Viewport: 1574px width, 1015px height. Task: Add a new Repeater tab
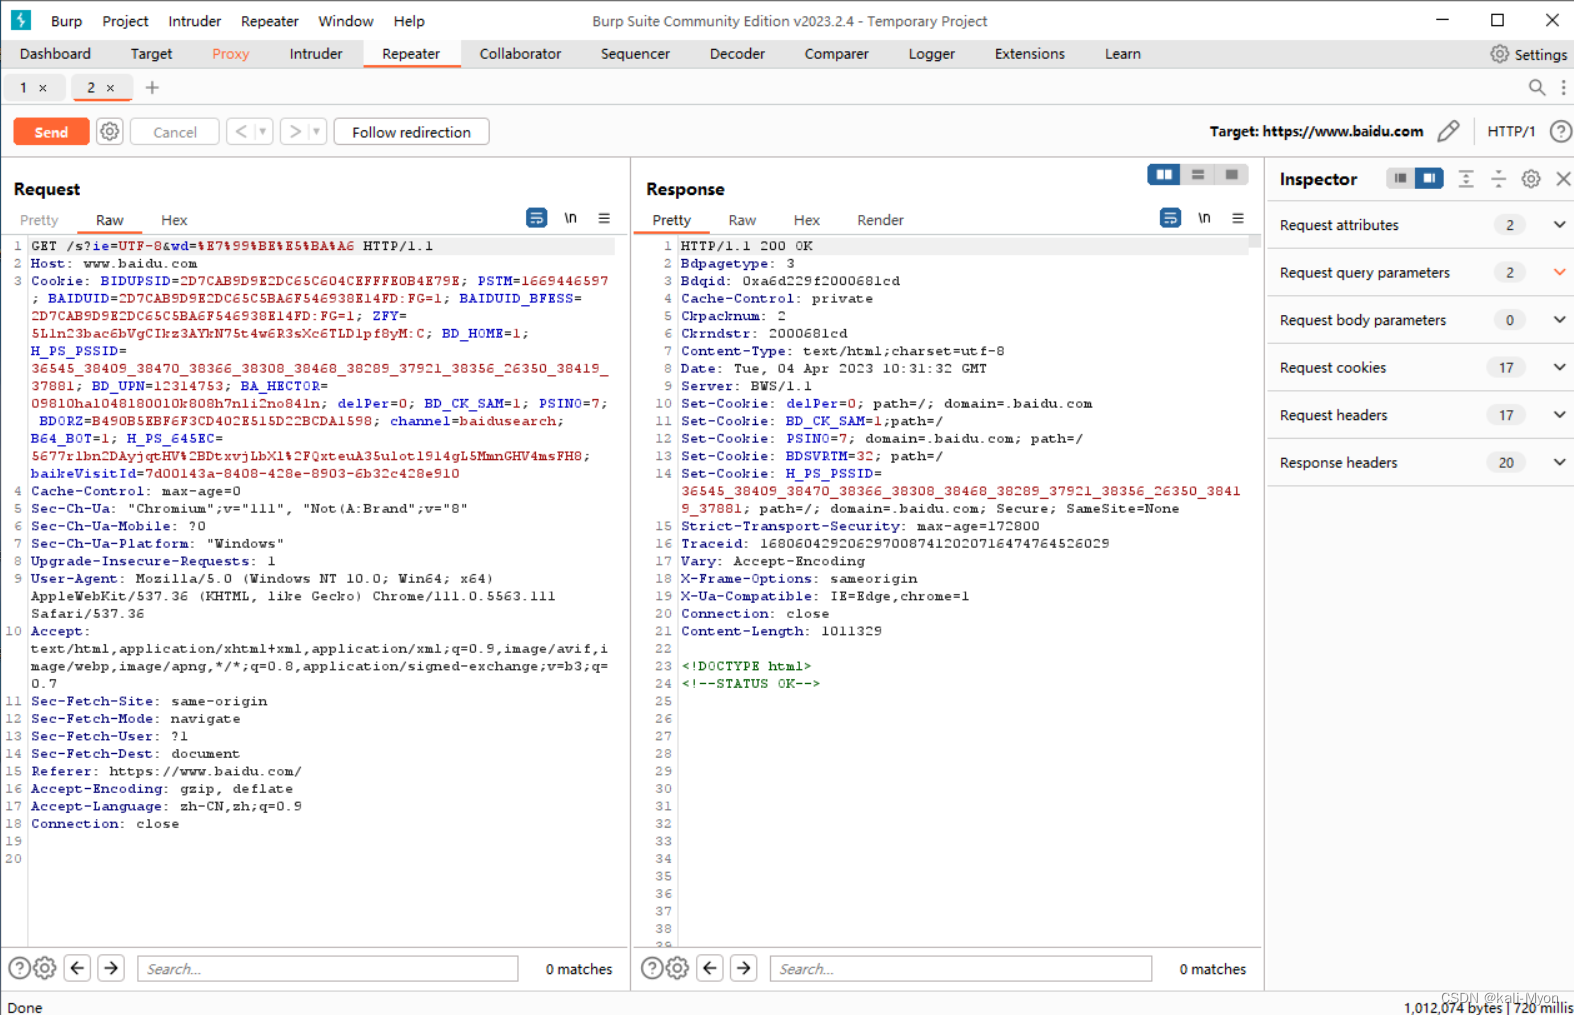pos(152,88)
